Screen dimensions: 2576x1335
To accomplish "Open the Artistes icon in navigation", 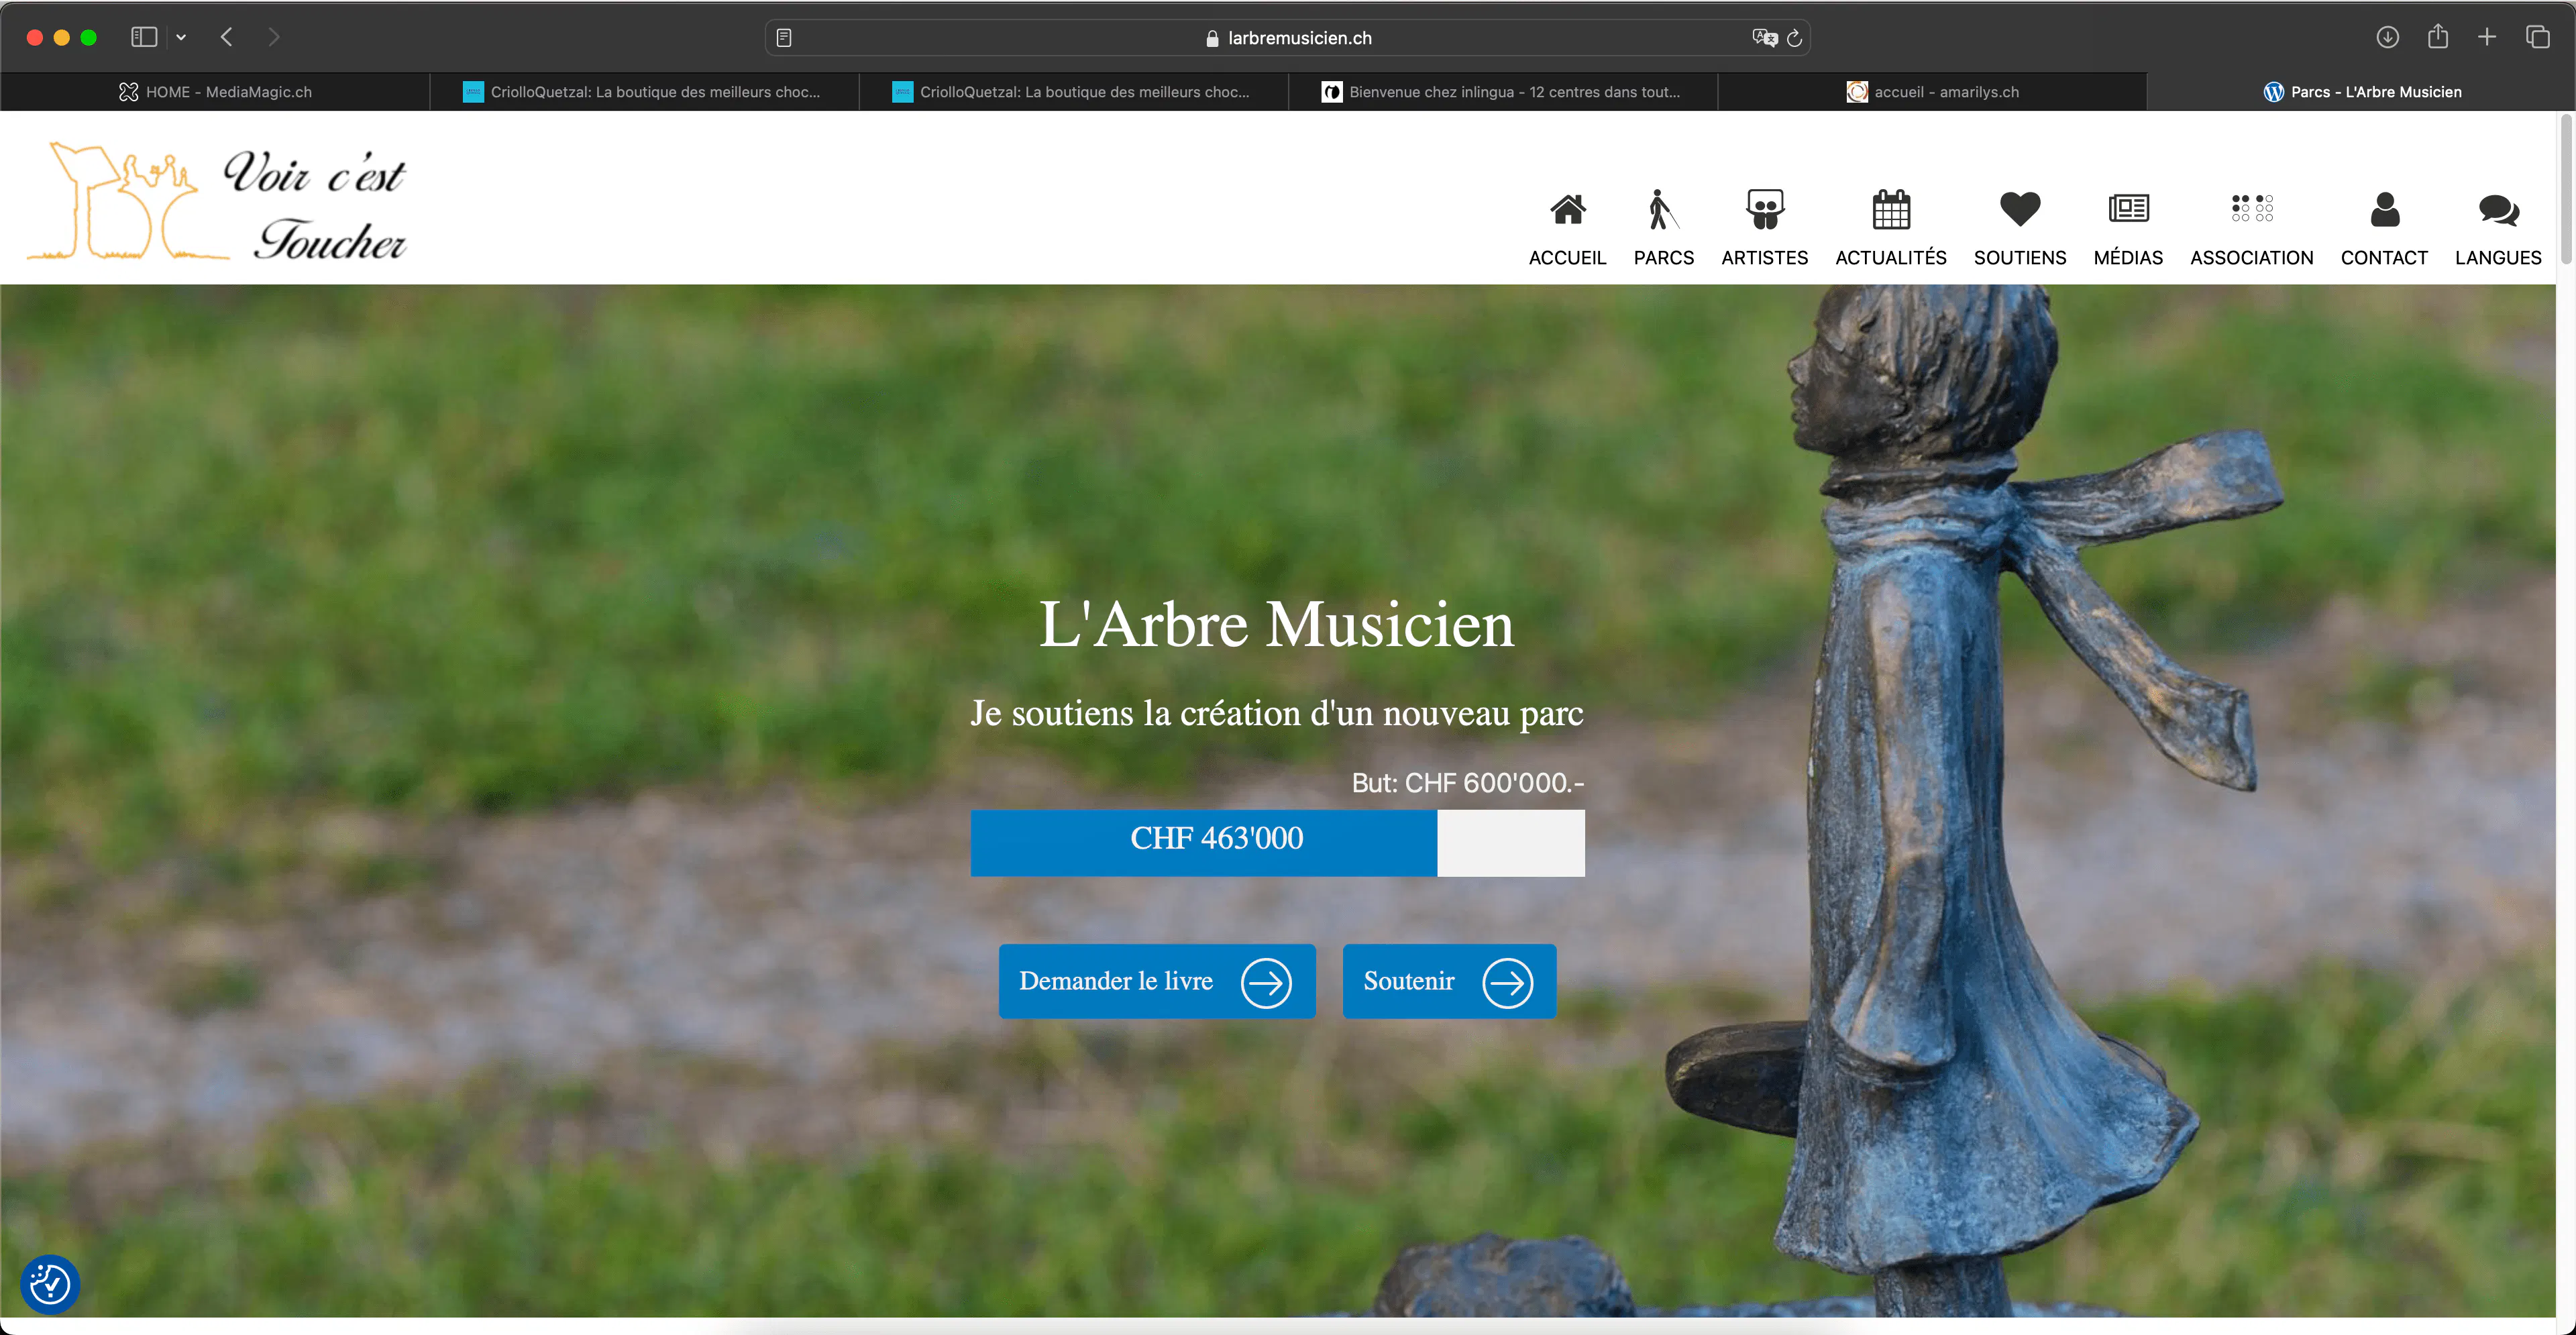I will (1764, 209).
